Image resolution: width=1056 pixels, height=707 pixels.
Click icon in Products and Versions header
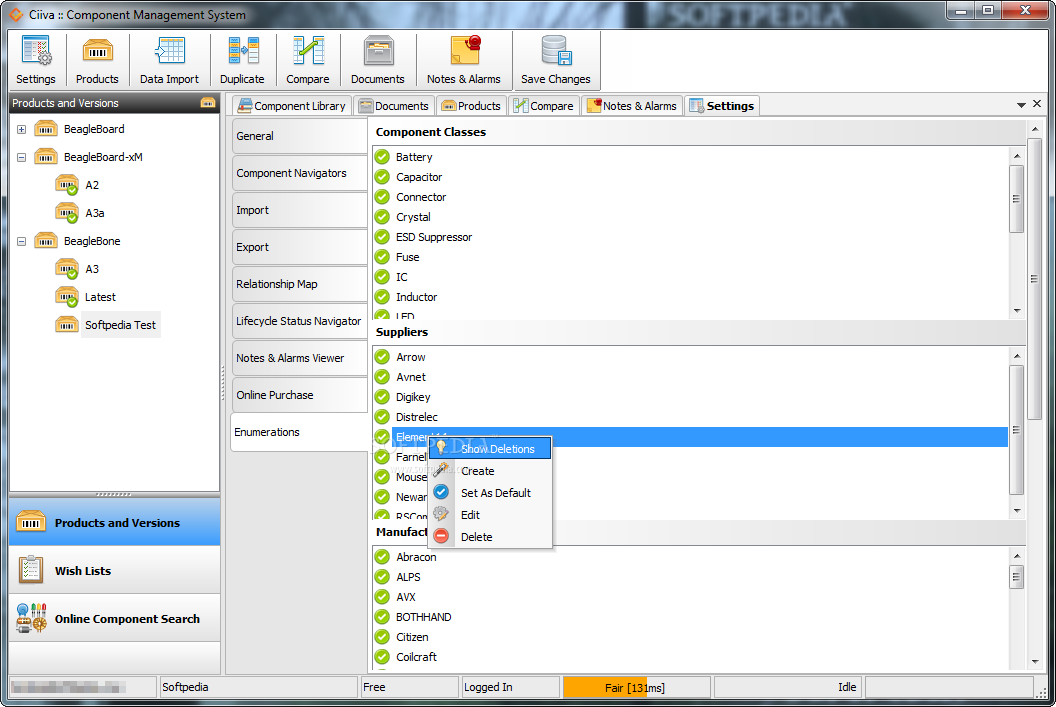(x=207, y=103)
